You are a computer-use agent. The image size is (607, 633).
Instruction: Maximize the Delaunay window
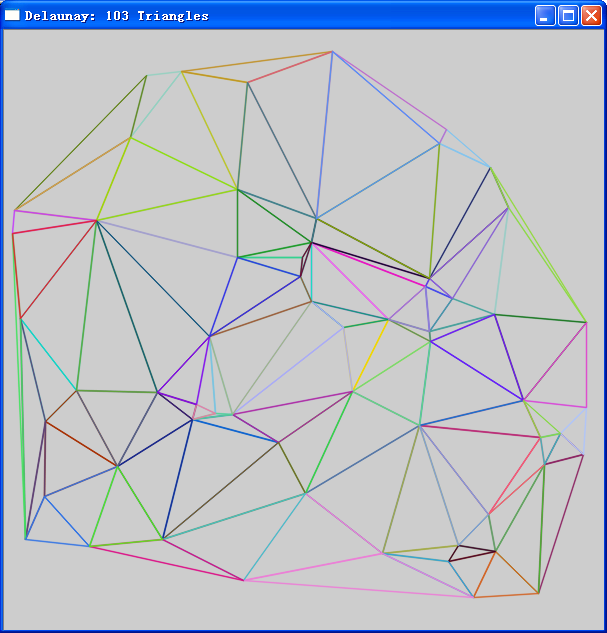[568, 16]
